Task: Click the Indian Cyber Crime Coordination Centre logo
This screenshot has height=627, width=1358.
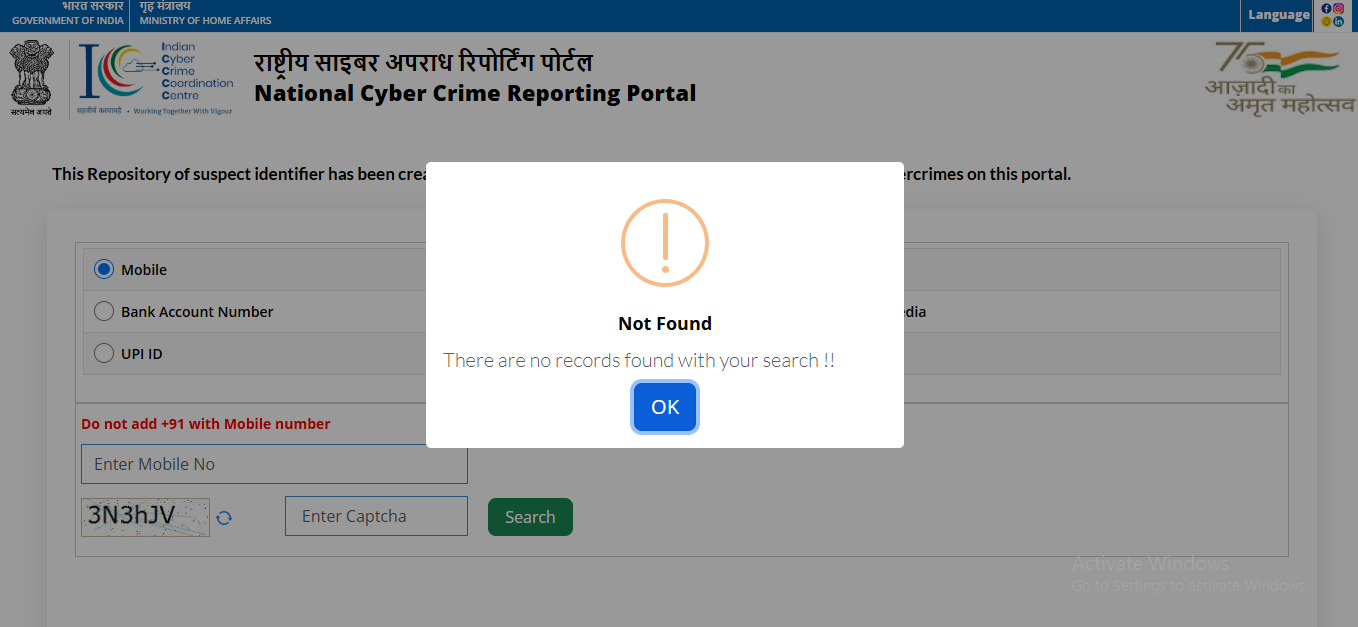Action: [x=155, y=78]
